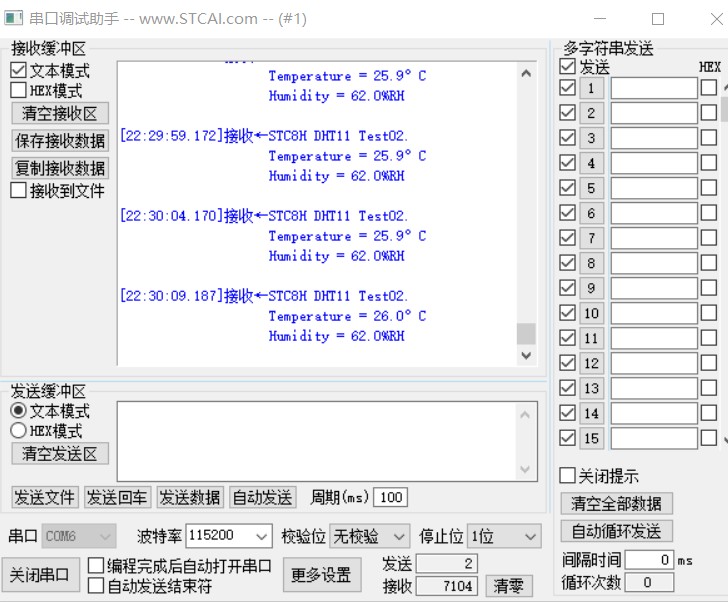Image resolution: width=728 pixels, height=602 pixels.
Task: Uncheck multi-string 发送 header checkbox
Action: point(567,66)
